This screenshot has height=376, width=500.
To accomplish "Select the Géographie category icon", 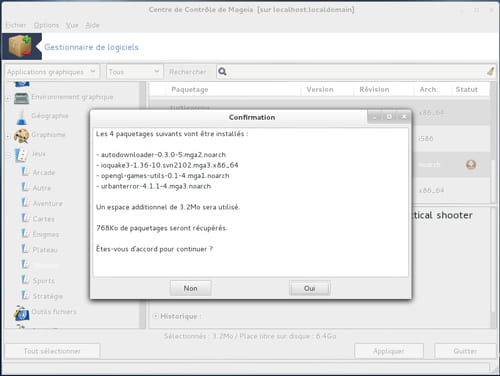I will point(21,117).
